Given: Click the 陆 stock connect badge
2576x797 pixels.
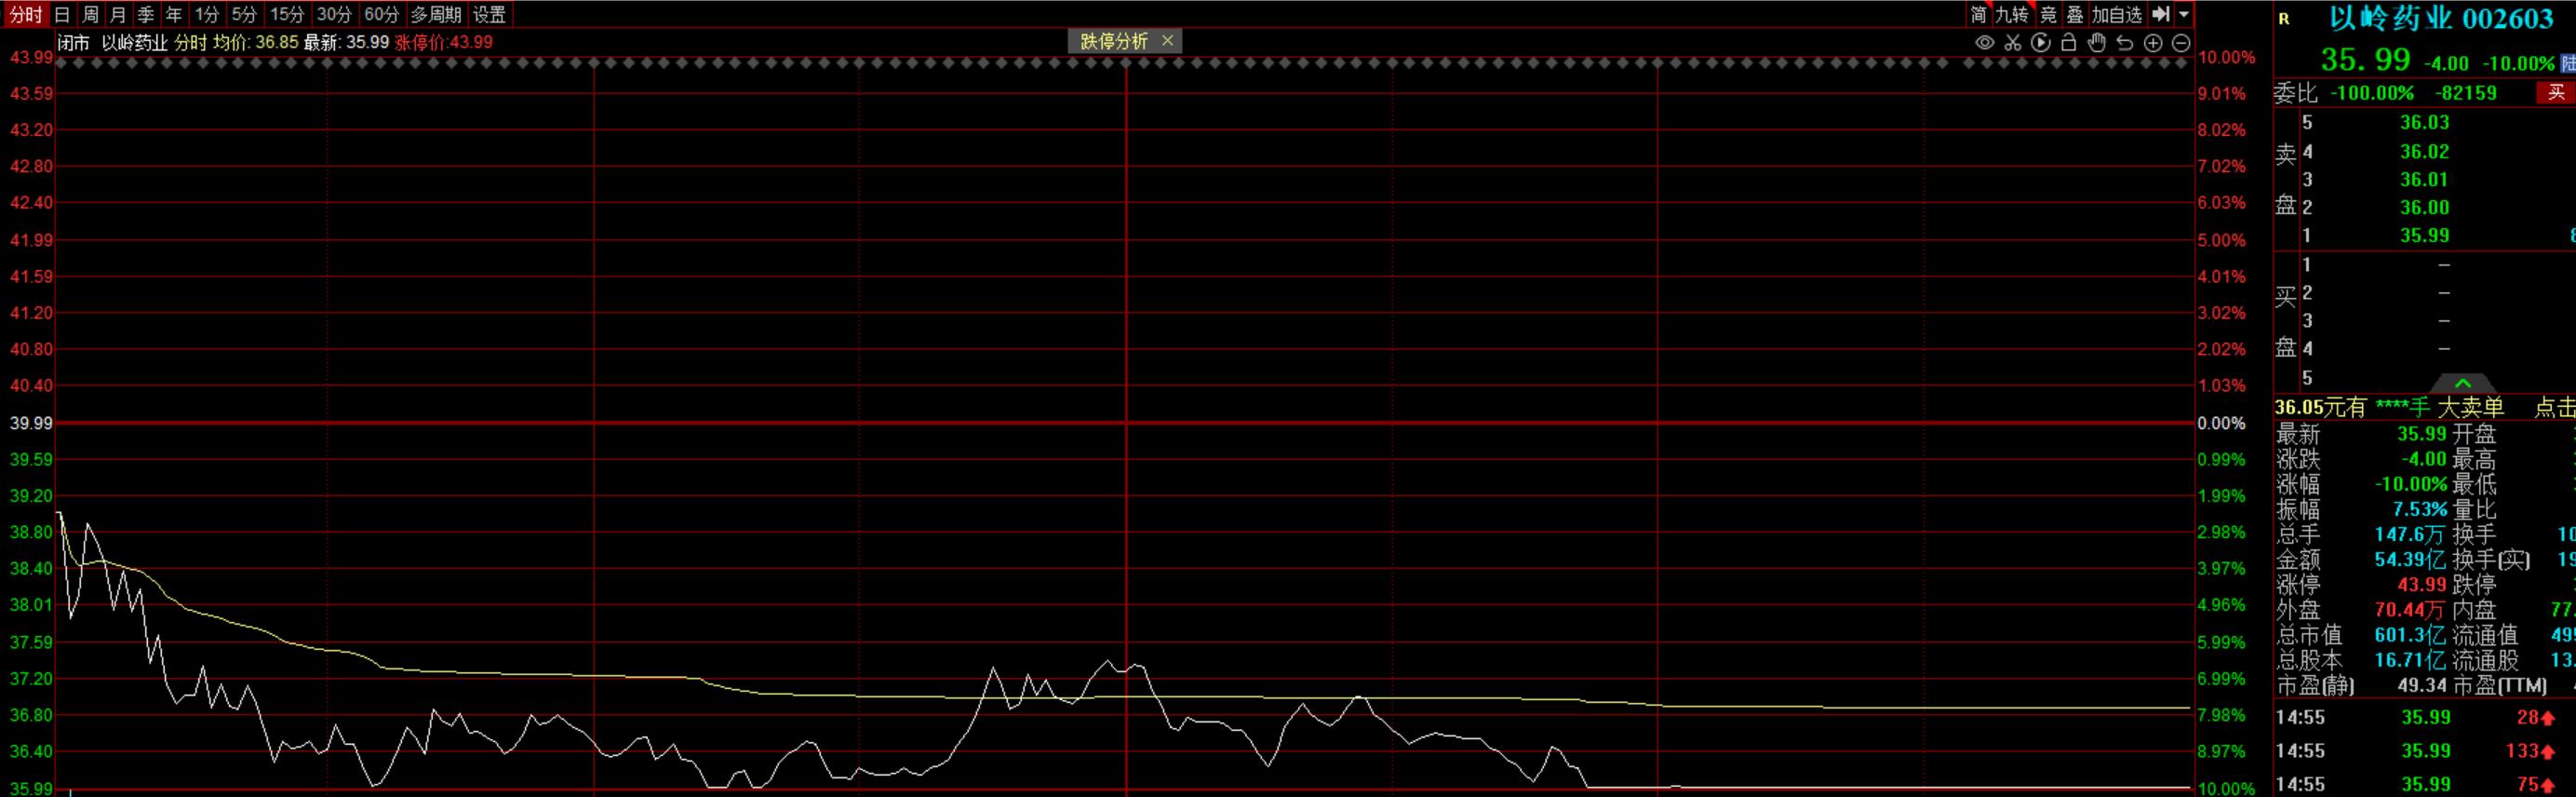Looking at the screenshot, I should click(x=2568, y=63).
